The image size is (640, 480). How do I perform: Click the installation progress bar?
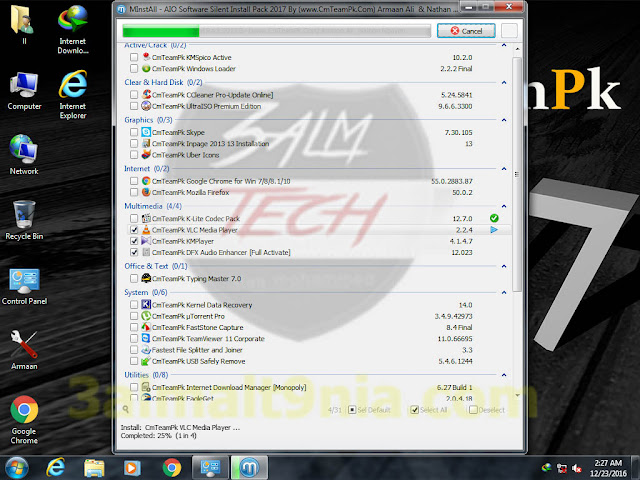[276, 31]
